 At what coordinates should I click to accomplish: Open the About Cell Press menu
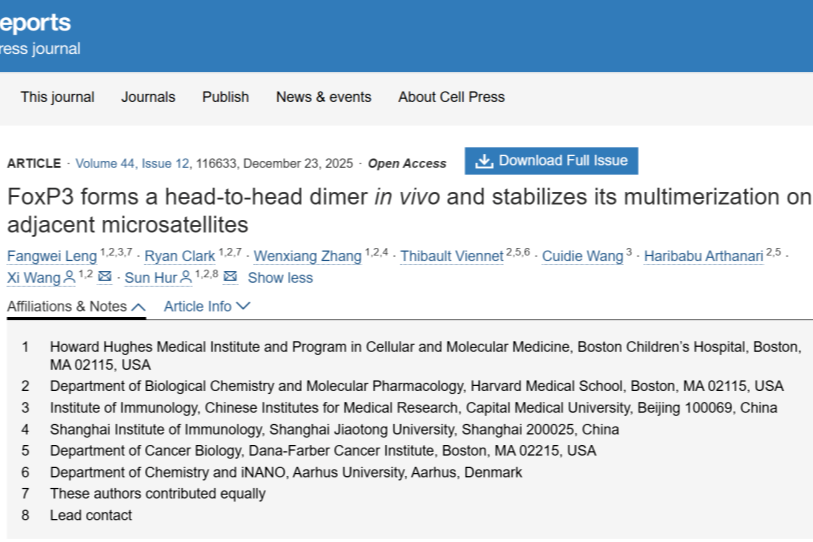(x=451, y=97)
